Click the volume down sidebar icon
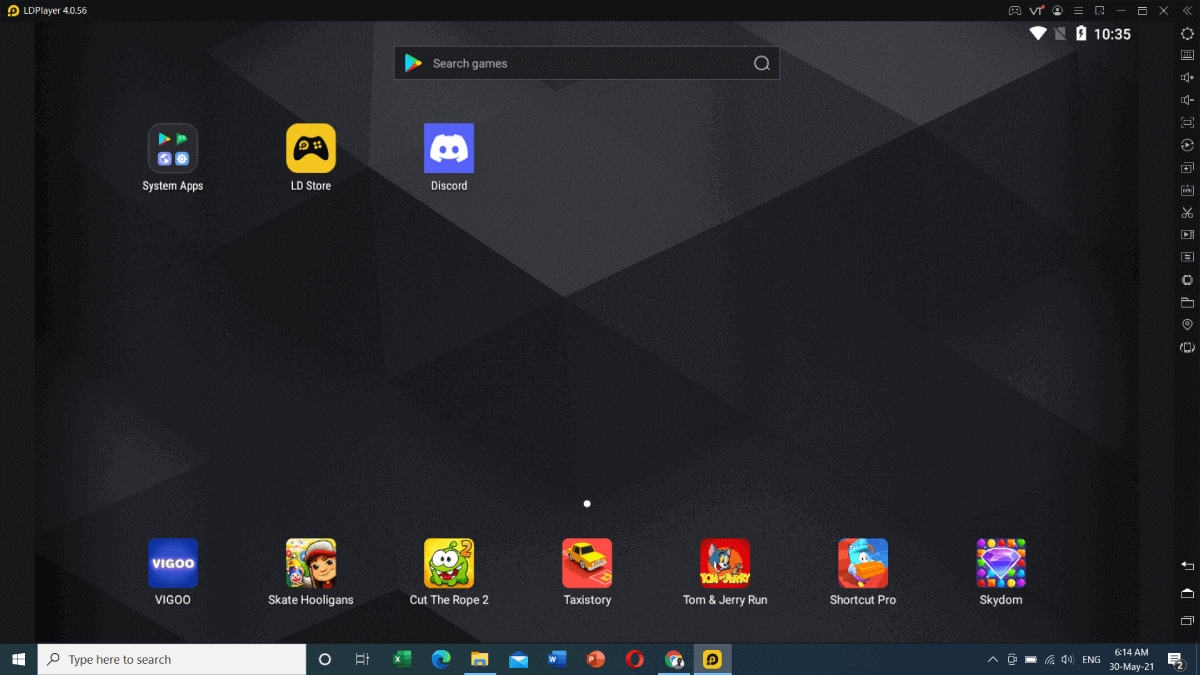Screen dimensions: 1200x675 pyautogui.click(x=1187, y=100)
